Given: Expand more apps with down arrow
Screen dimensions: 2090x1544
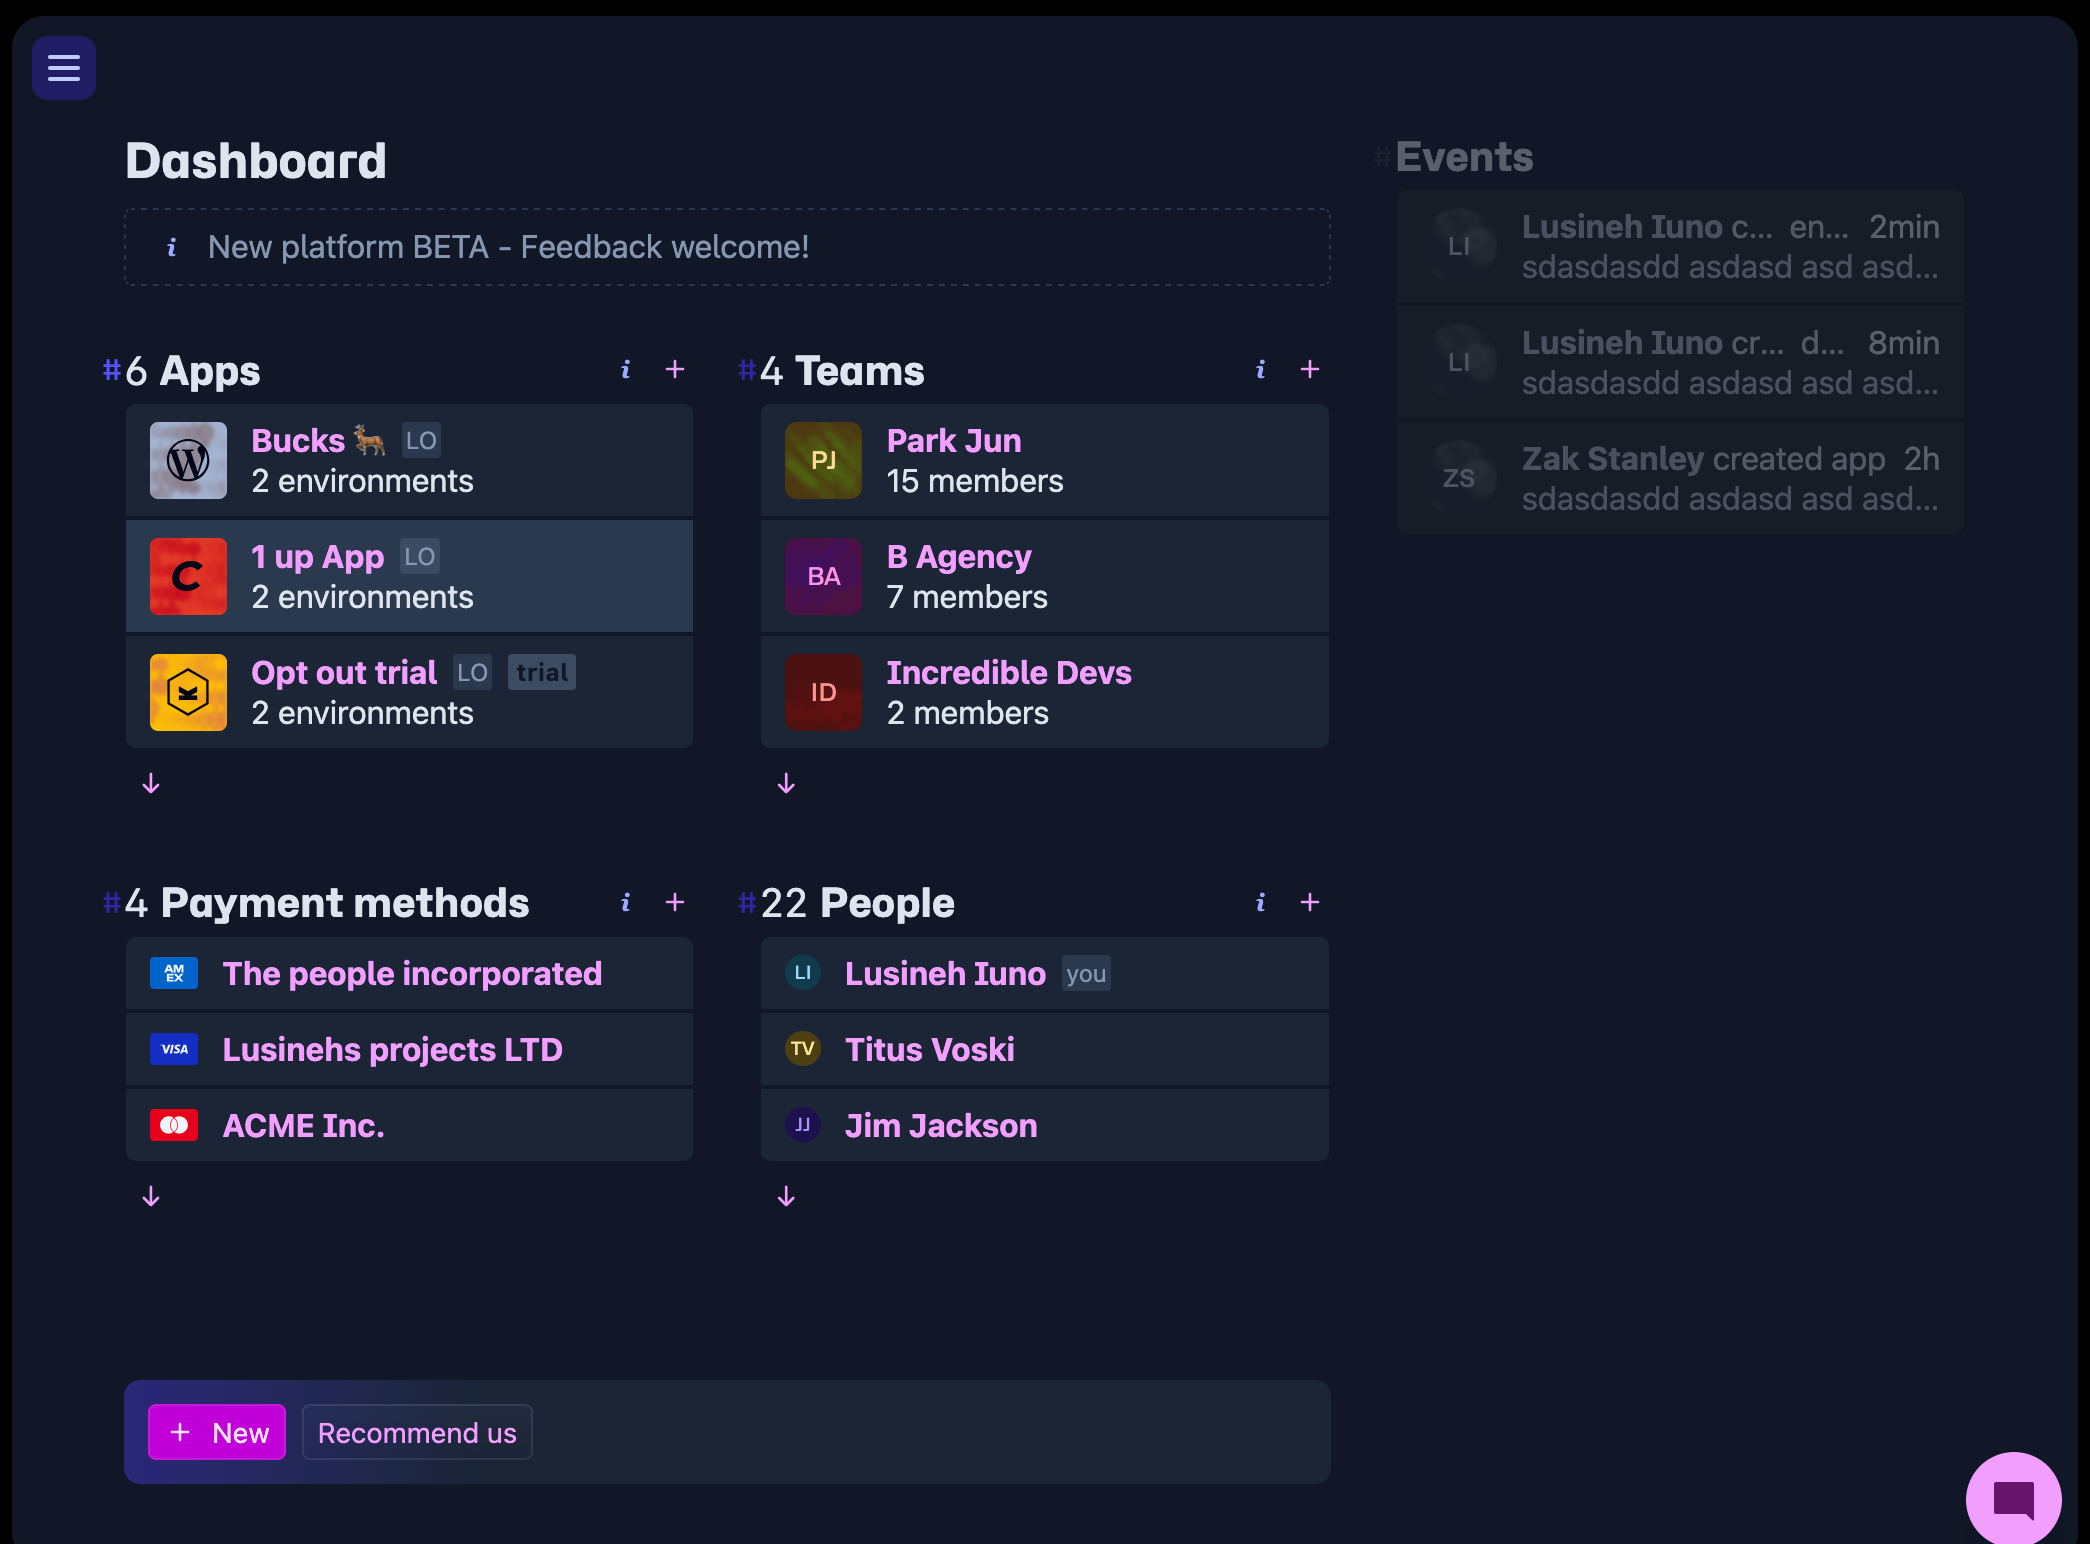Looking at the screenshot, I should pyautogui.click(x=151, y=783).
